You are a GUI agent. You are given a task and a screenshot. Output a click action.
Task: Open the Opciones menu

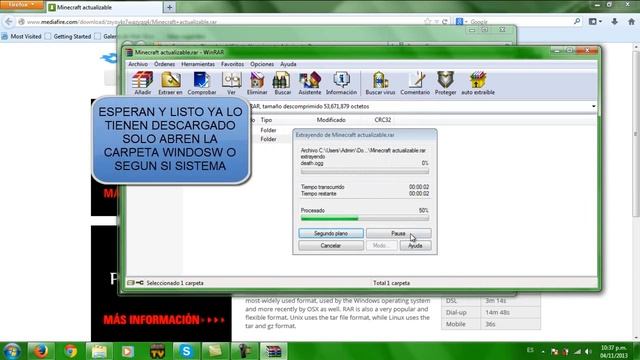(262, 64)
